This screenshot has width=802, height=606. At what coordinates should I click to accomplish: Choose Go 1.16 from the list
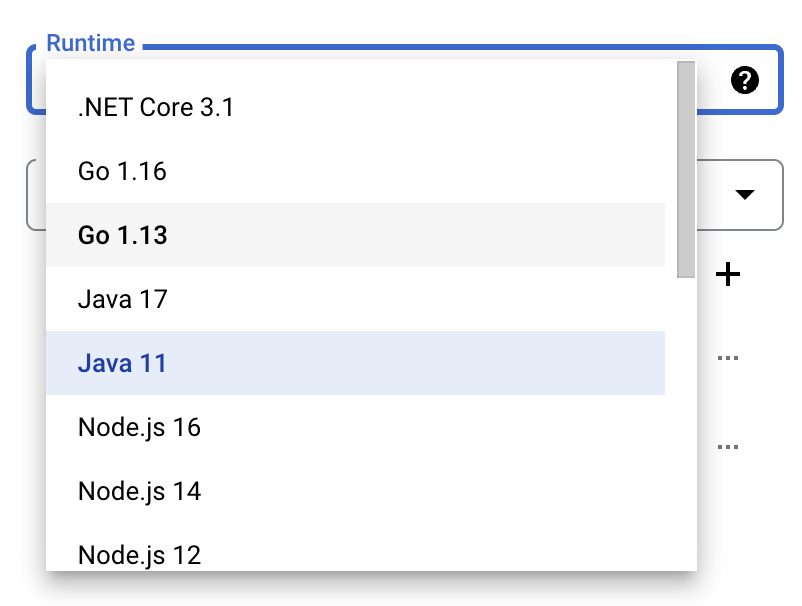coord(122,172)
